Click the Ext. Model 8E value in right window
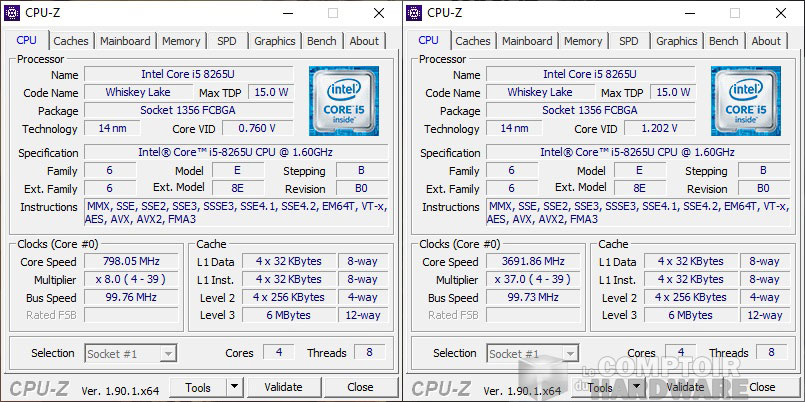805x402 pixels. (x=640, y=188)
